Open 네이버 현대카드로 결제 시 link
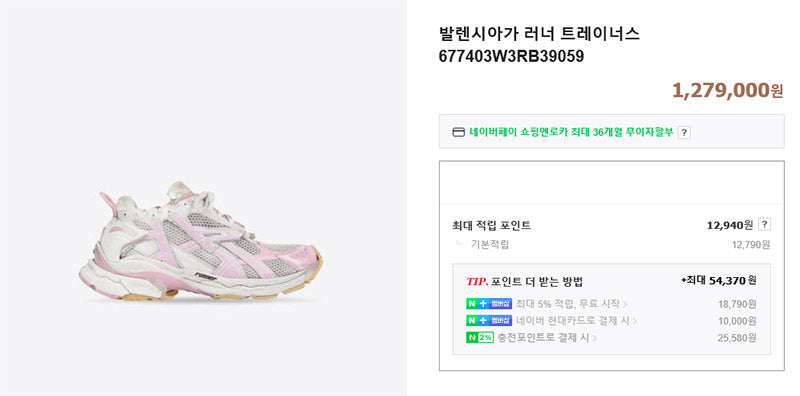 coord(576,321)
